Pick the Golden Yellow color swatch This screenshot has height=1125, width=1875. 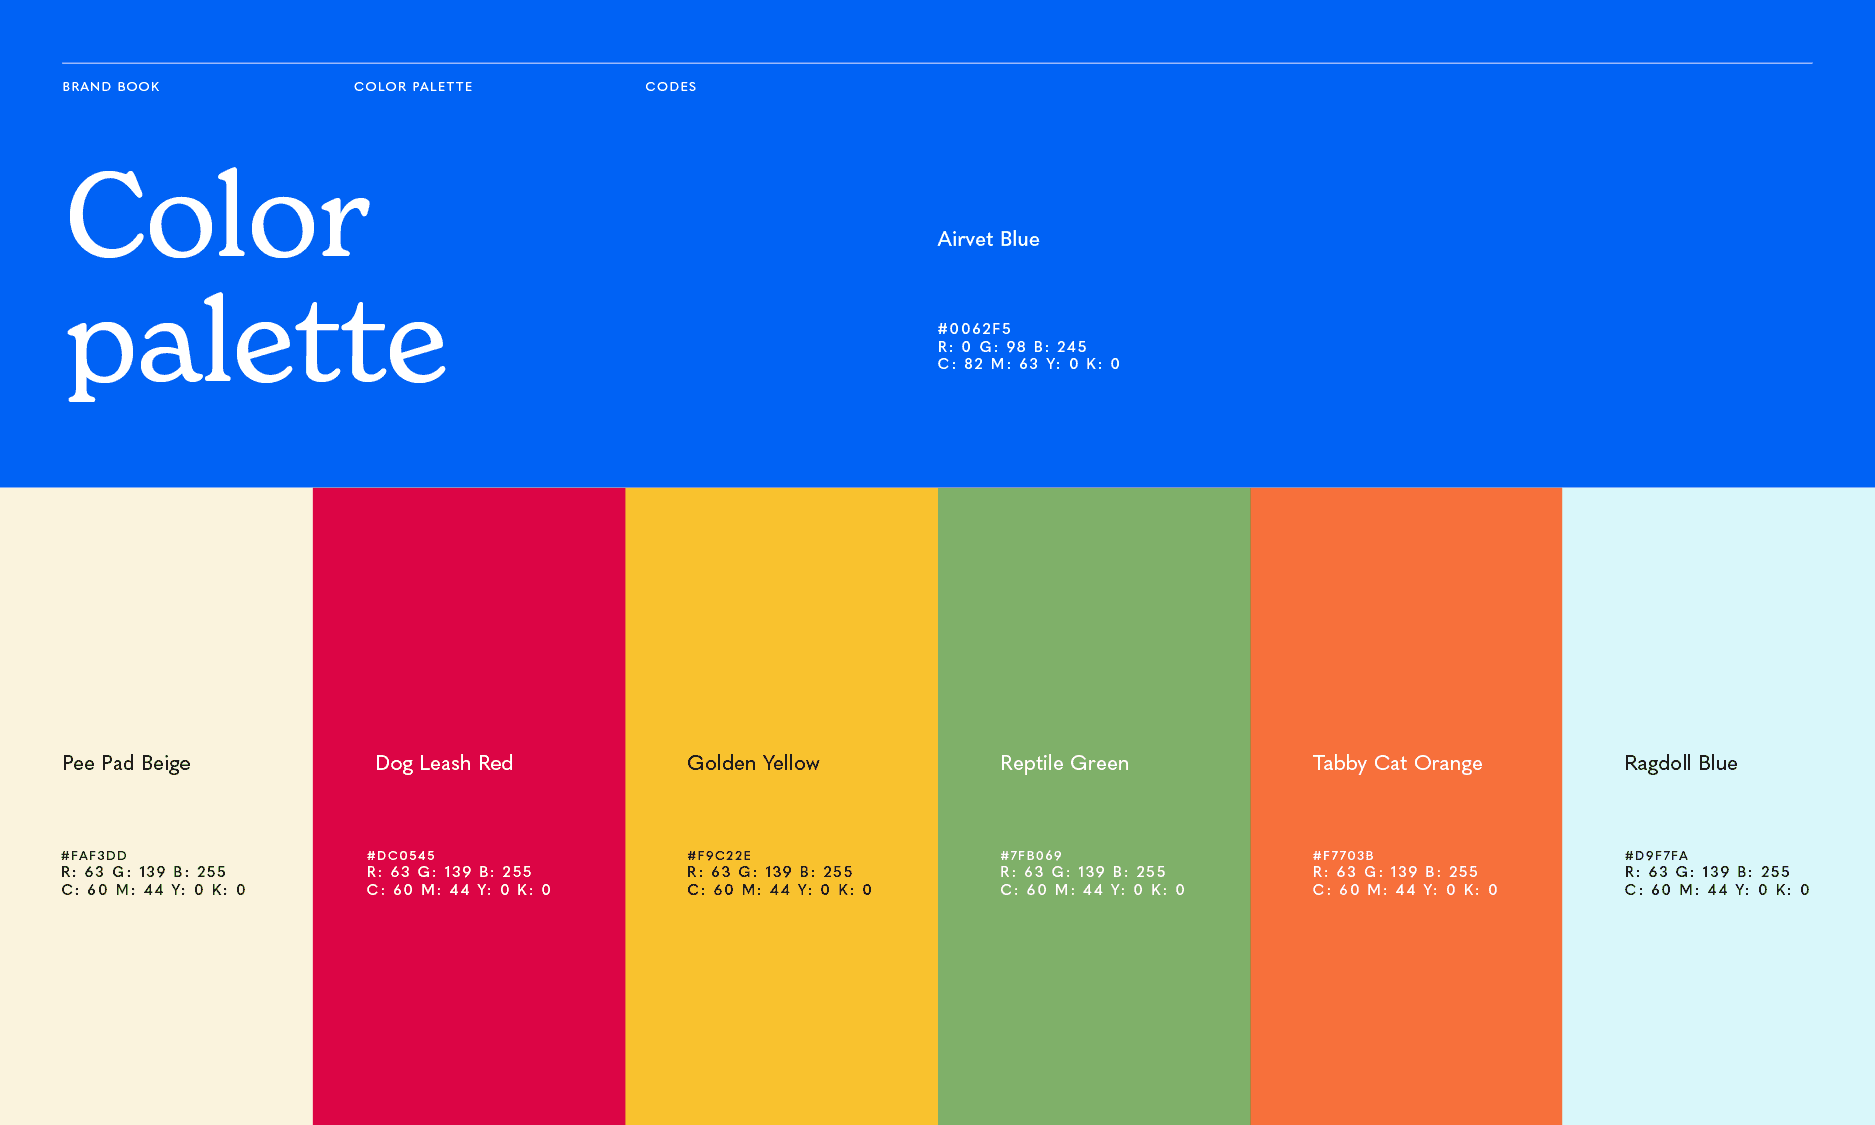782,806
